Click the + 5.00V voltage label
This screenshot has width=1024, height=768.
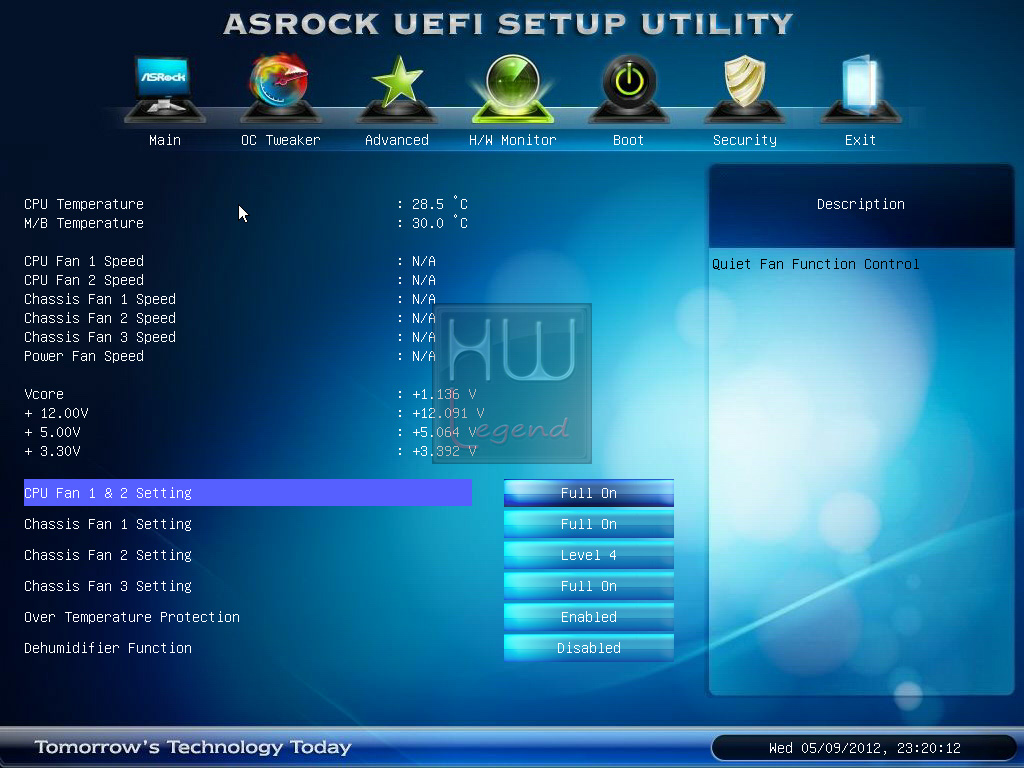52,432
